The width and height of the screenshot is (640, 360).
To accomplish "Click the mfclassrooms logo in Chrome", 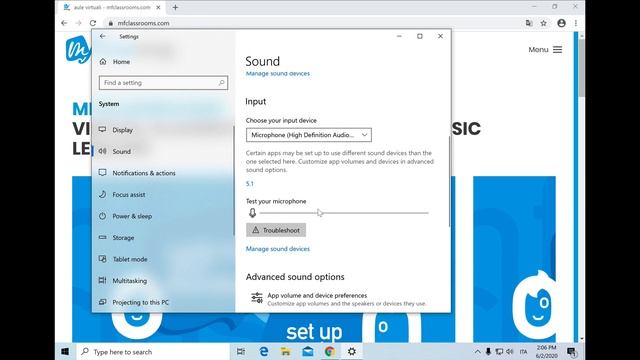I will 78,50.
